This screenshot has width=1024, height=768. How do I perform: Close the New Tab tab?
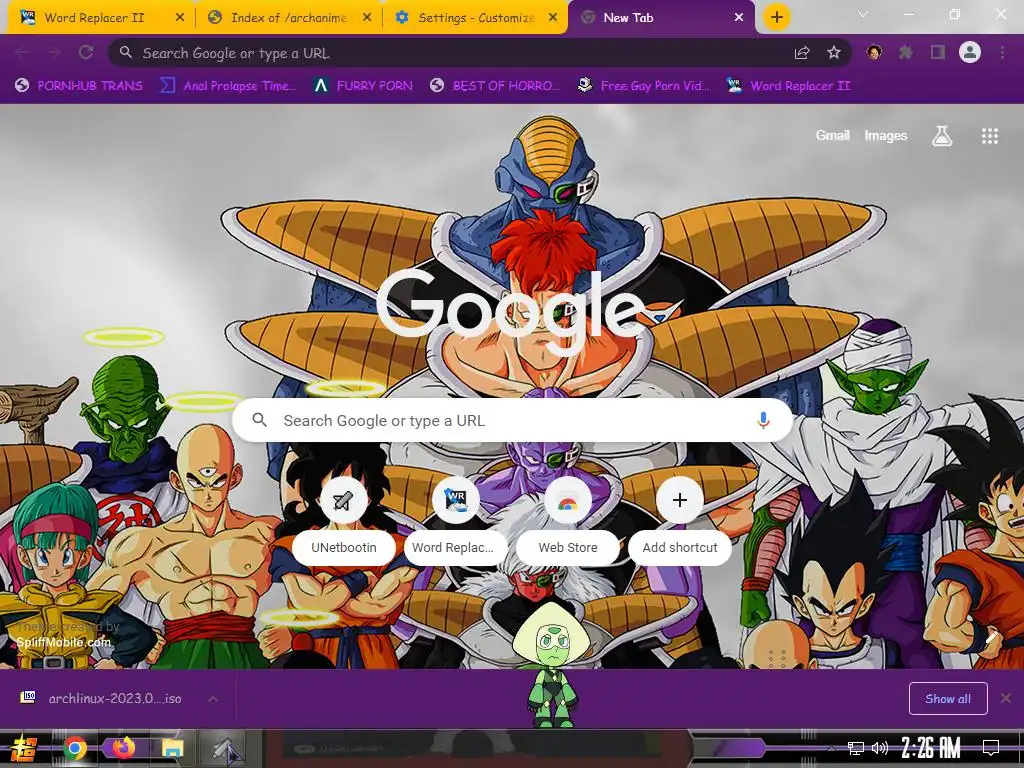[x=739, y=18]
